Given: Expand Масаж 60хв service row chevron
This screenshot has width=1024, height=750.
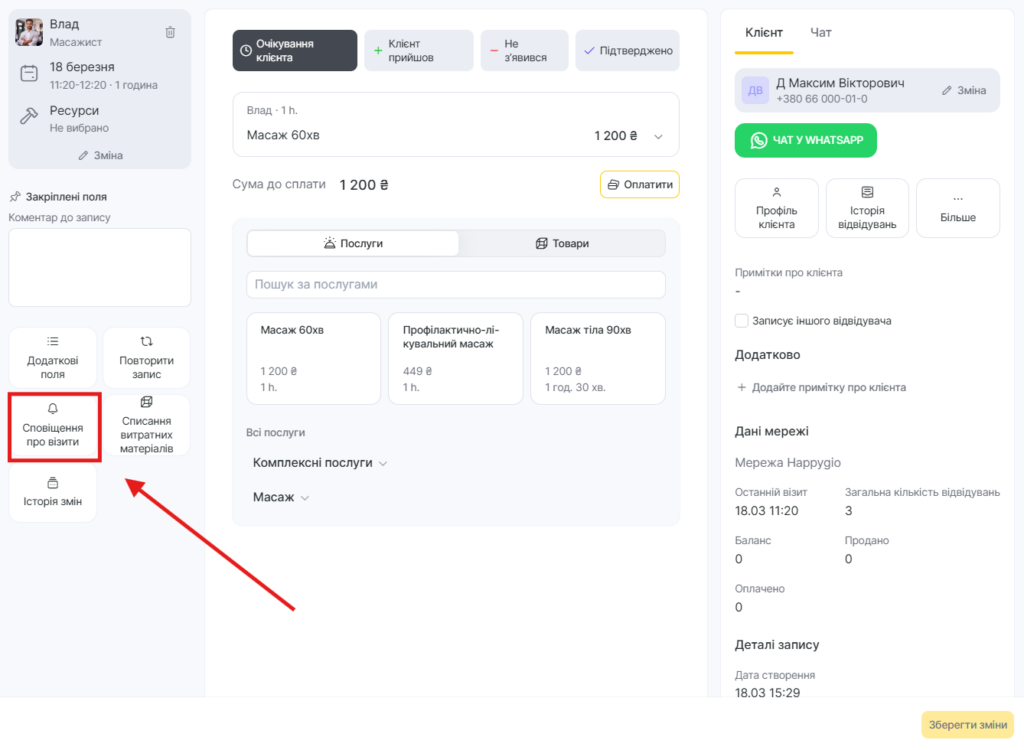Looking at the screenshot, I should tap(658, 136).
